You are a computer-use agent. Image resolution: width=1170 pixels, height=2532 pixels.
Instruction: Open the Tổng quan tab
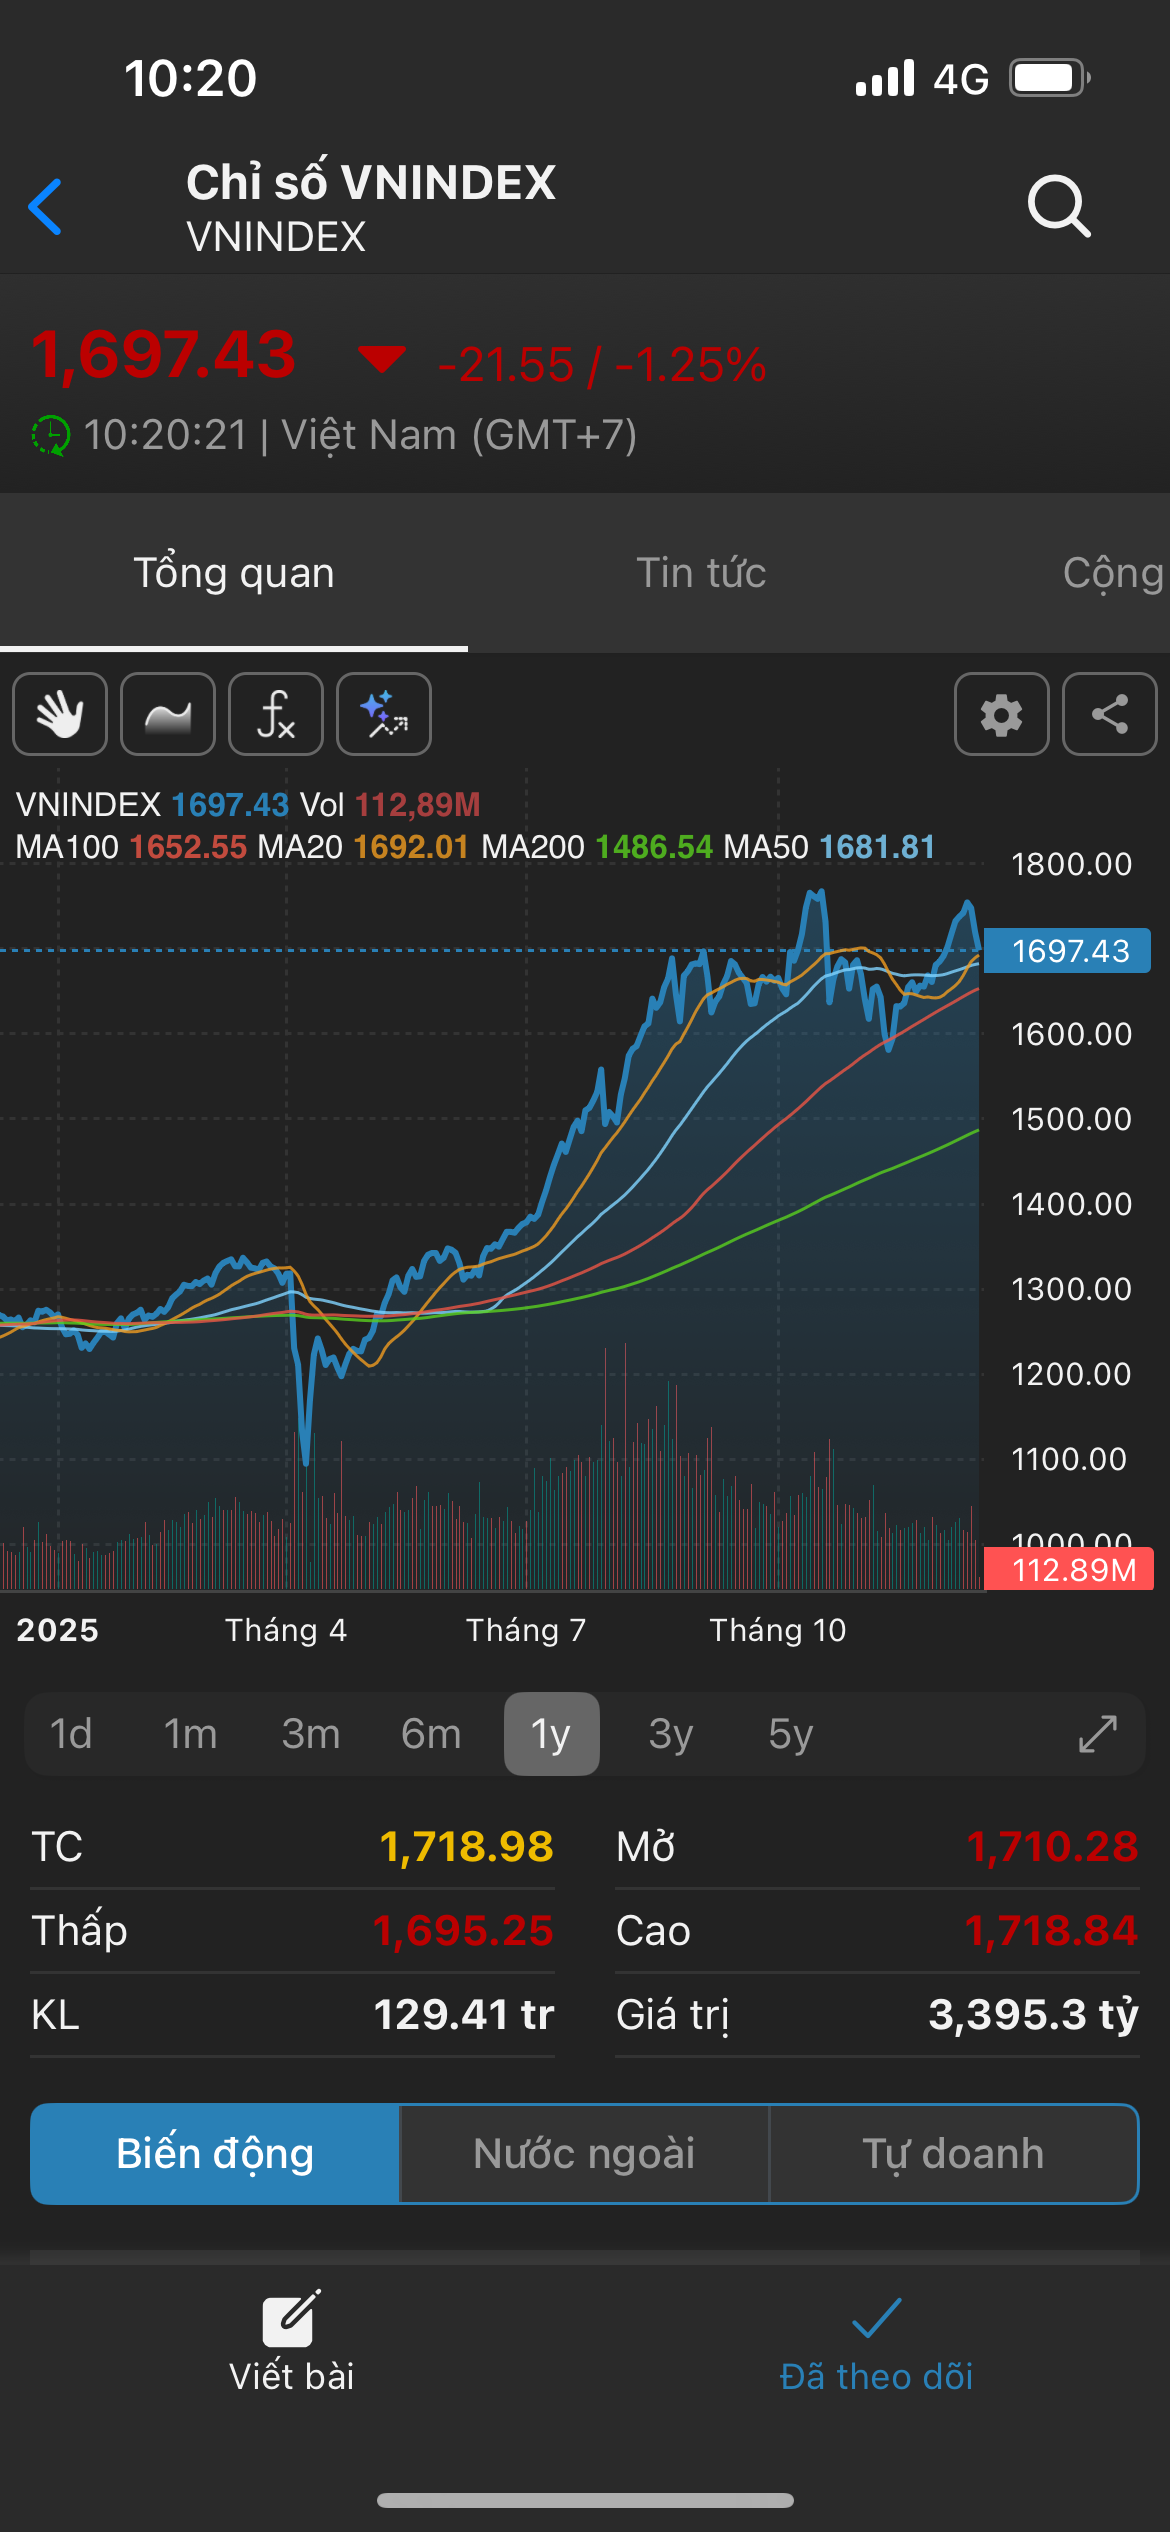tap(234, 573)
